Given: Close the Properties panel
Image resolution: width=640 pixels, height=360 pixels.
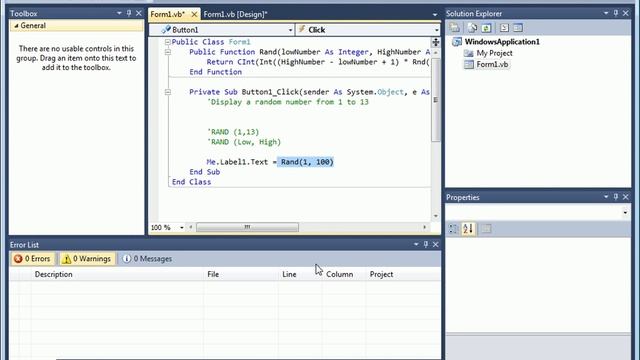Looking at the screenshot, I should [x=626, y=197].
